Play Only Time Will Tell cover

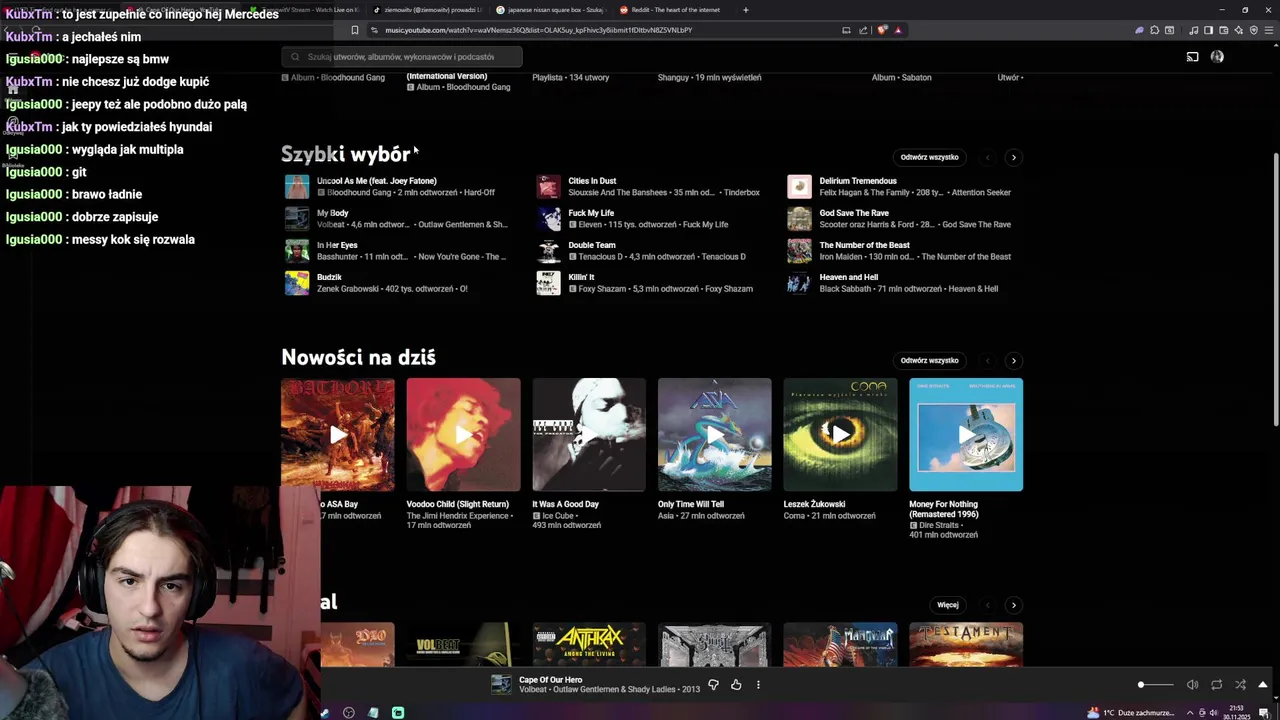coord(714,435)
